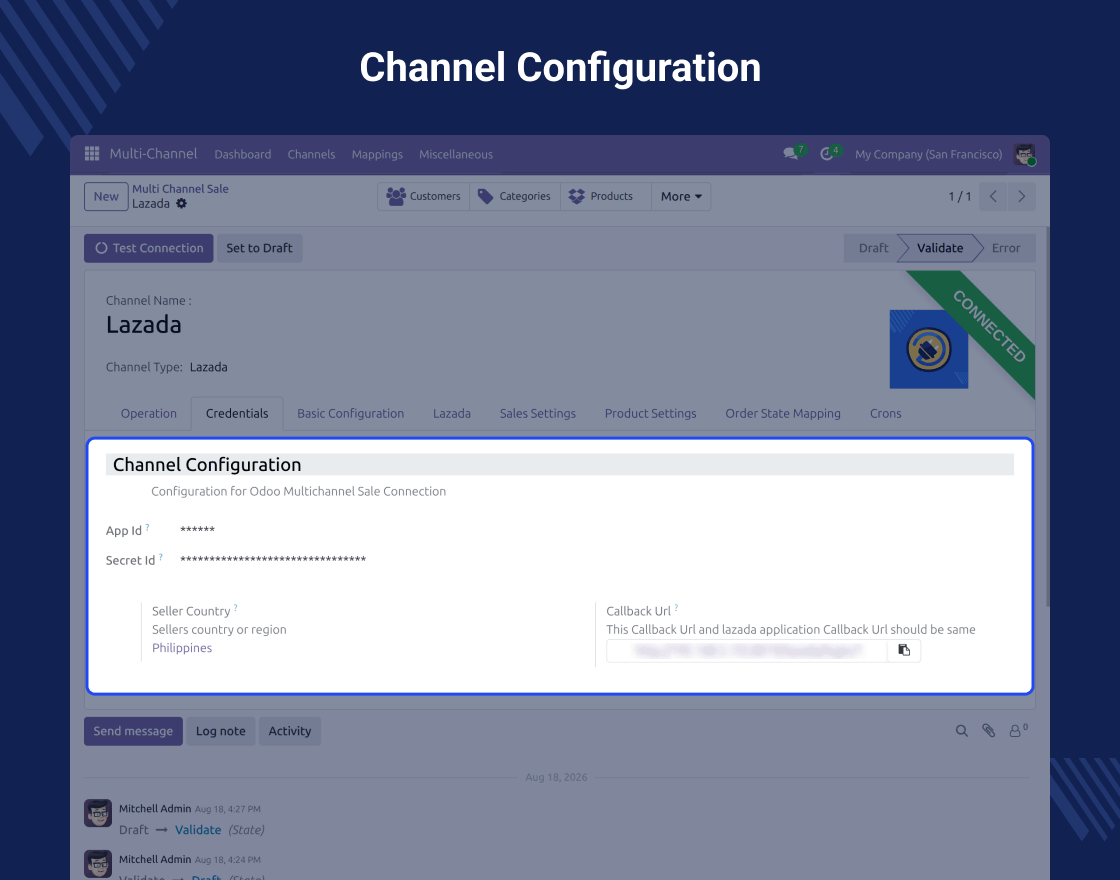The height and width of the screenshot is (880, 1120).
Task: Click the Lazada channel logo image
Action: coord(928,349)
